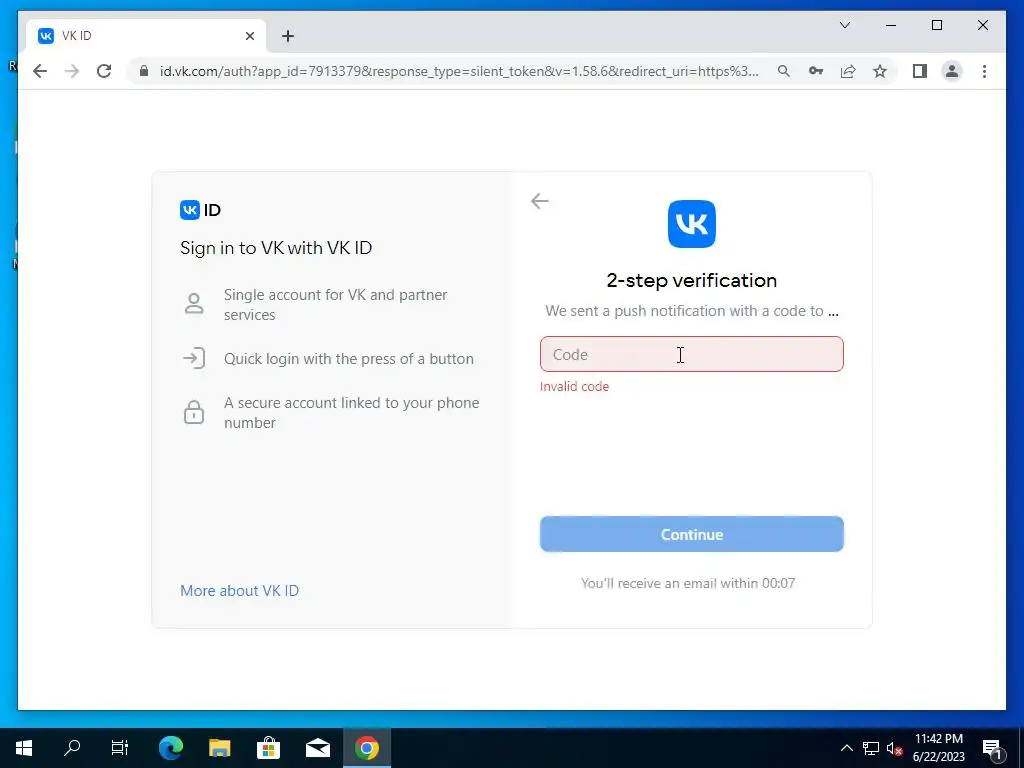Focus the Code input field
The height and width of the screenshot is (768, 1024).
(692, 354)
